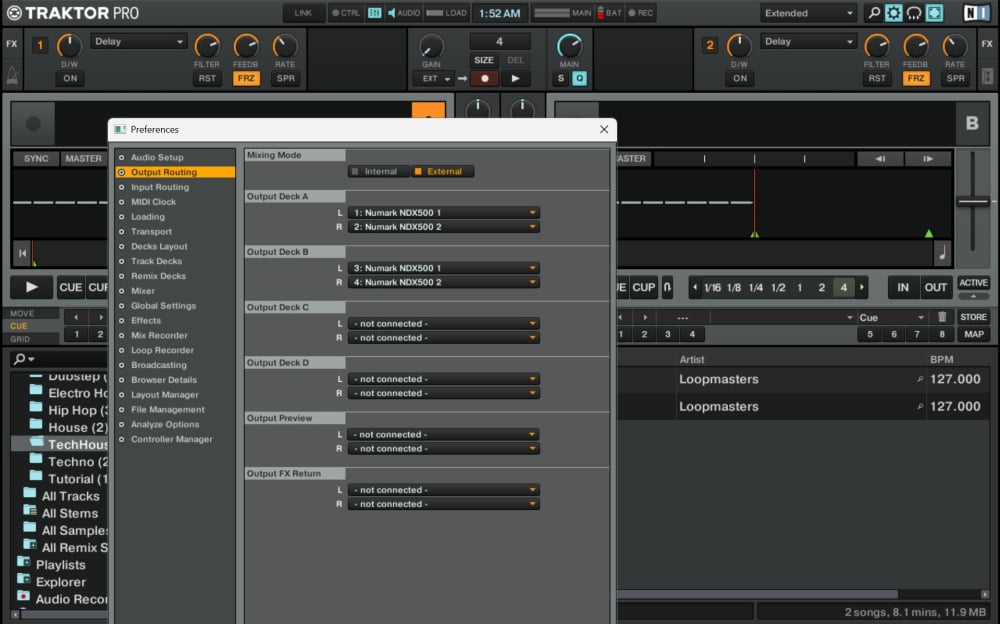The width and height of the screenshot is (1000, 624).
Task: Click the loop recorder record button
Action: pos(485,78)
